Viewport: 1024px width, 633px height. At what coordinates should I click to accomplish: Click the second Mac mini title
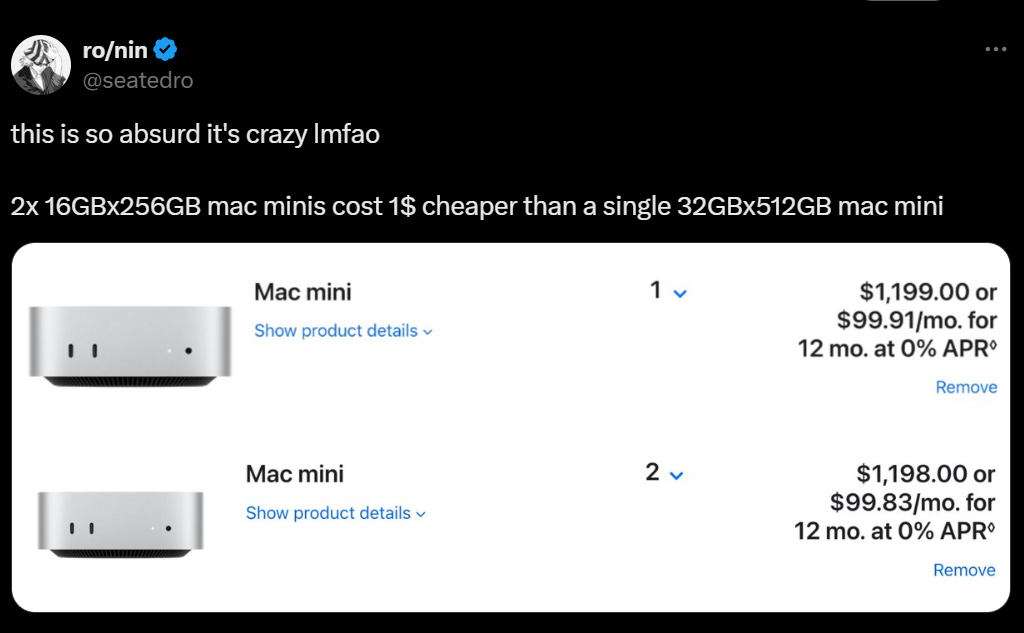pyautogui.click(x=294, y=473)
